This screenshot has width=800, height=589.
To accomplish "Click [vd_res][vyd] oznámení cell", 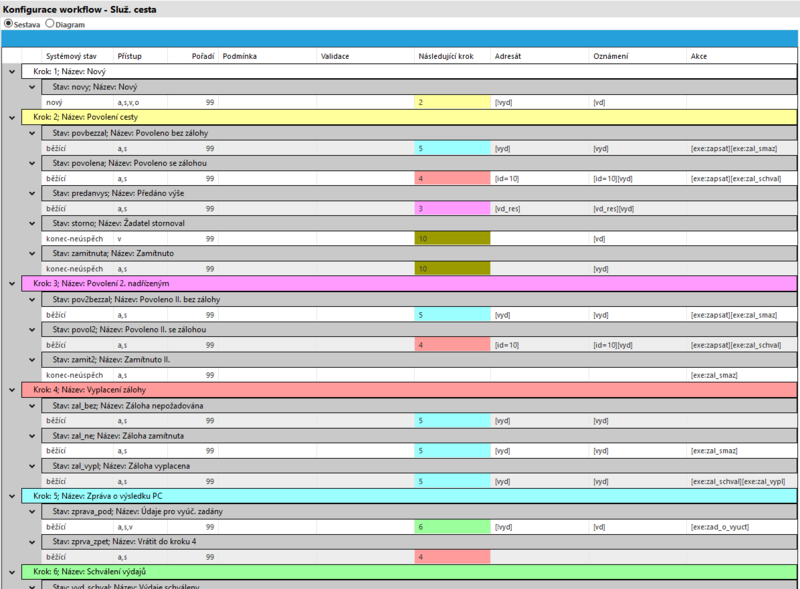I will tap(614, 209).
